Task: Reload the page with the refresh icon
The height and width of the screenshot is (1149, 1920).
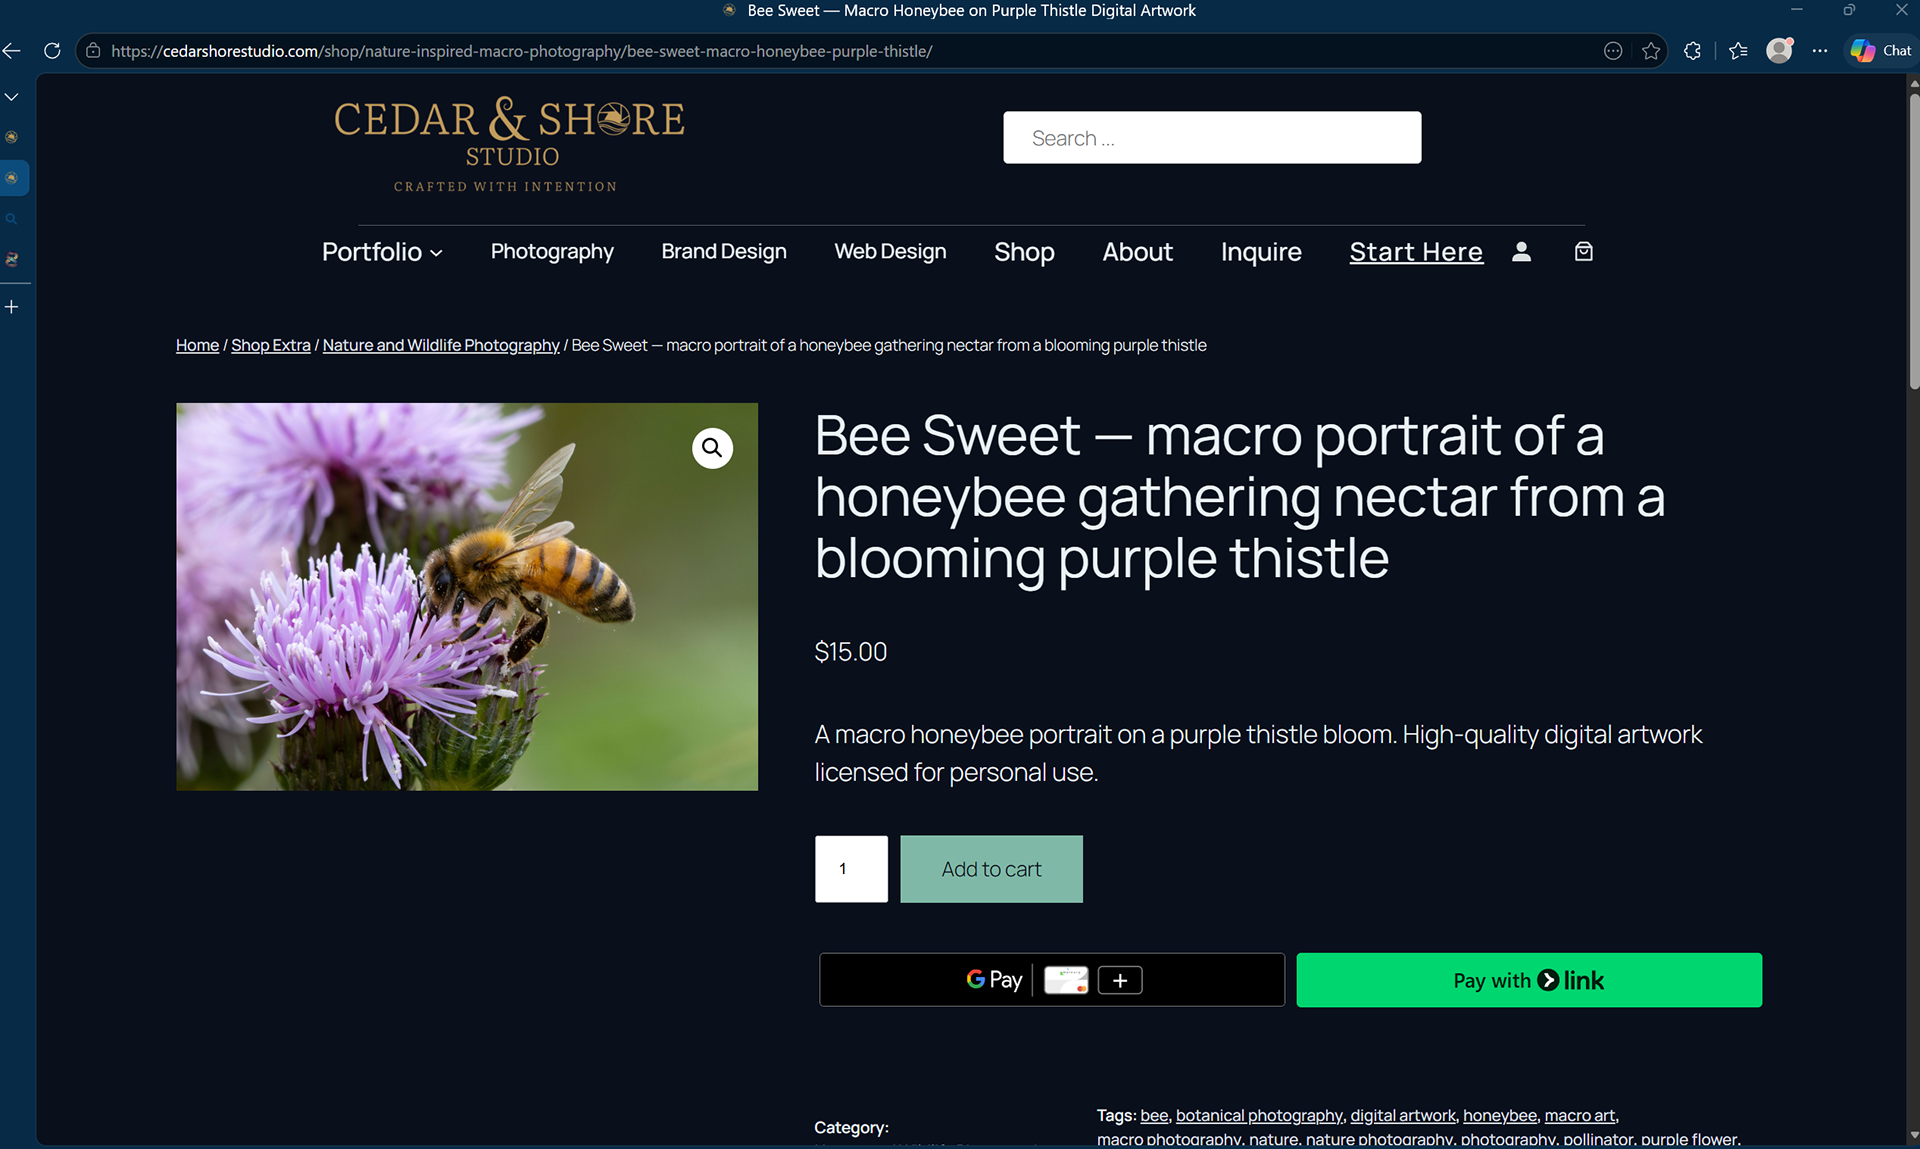Action: (x=52, y=51)
